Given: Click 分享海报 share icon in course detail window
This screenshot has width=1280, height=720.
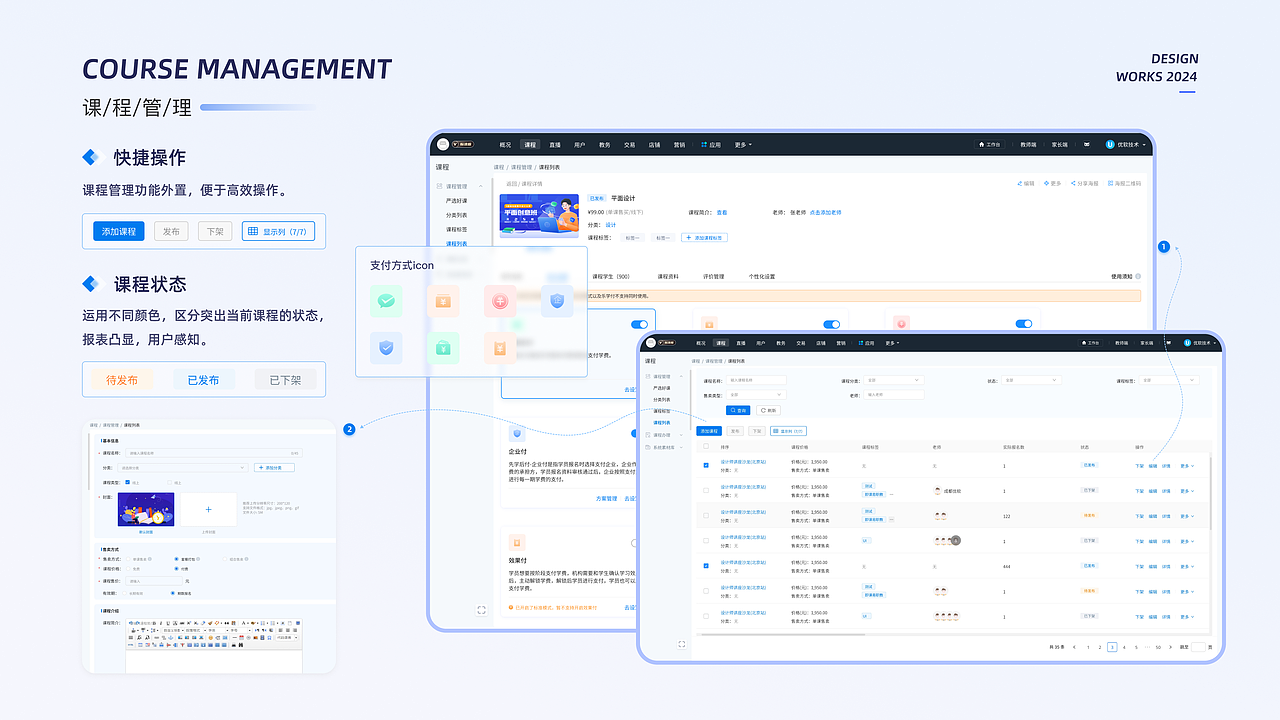Looking at the screenshot, I should click(x=1084, y=184).
